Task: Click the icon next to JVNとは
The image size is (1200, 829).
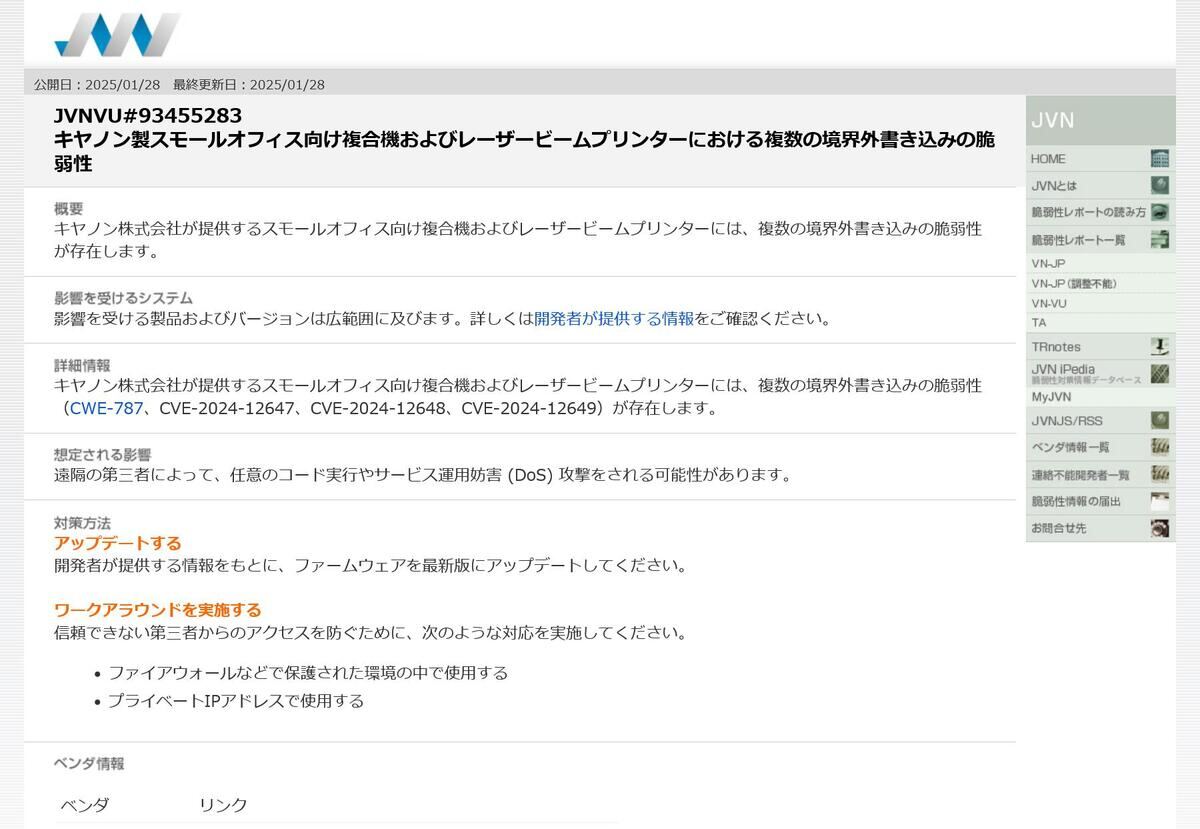Action: [x=1160, y=185]
